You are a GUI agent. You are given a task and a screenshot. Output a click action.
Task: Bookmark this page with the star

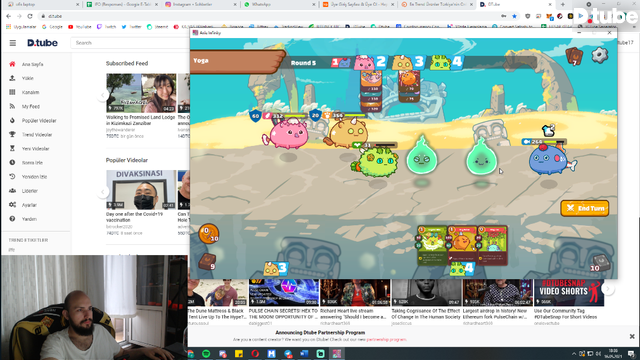[514, 16]
